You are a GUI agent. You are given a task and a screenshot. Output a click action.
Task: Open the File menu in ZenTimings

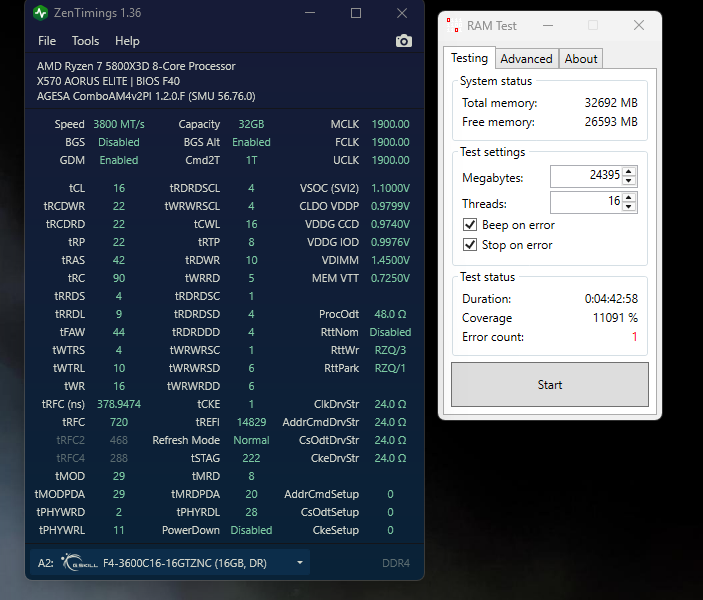[47, 41]
